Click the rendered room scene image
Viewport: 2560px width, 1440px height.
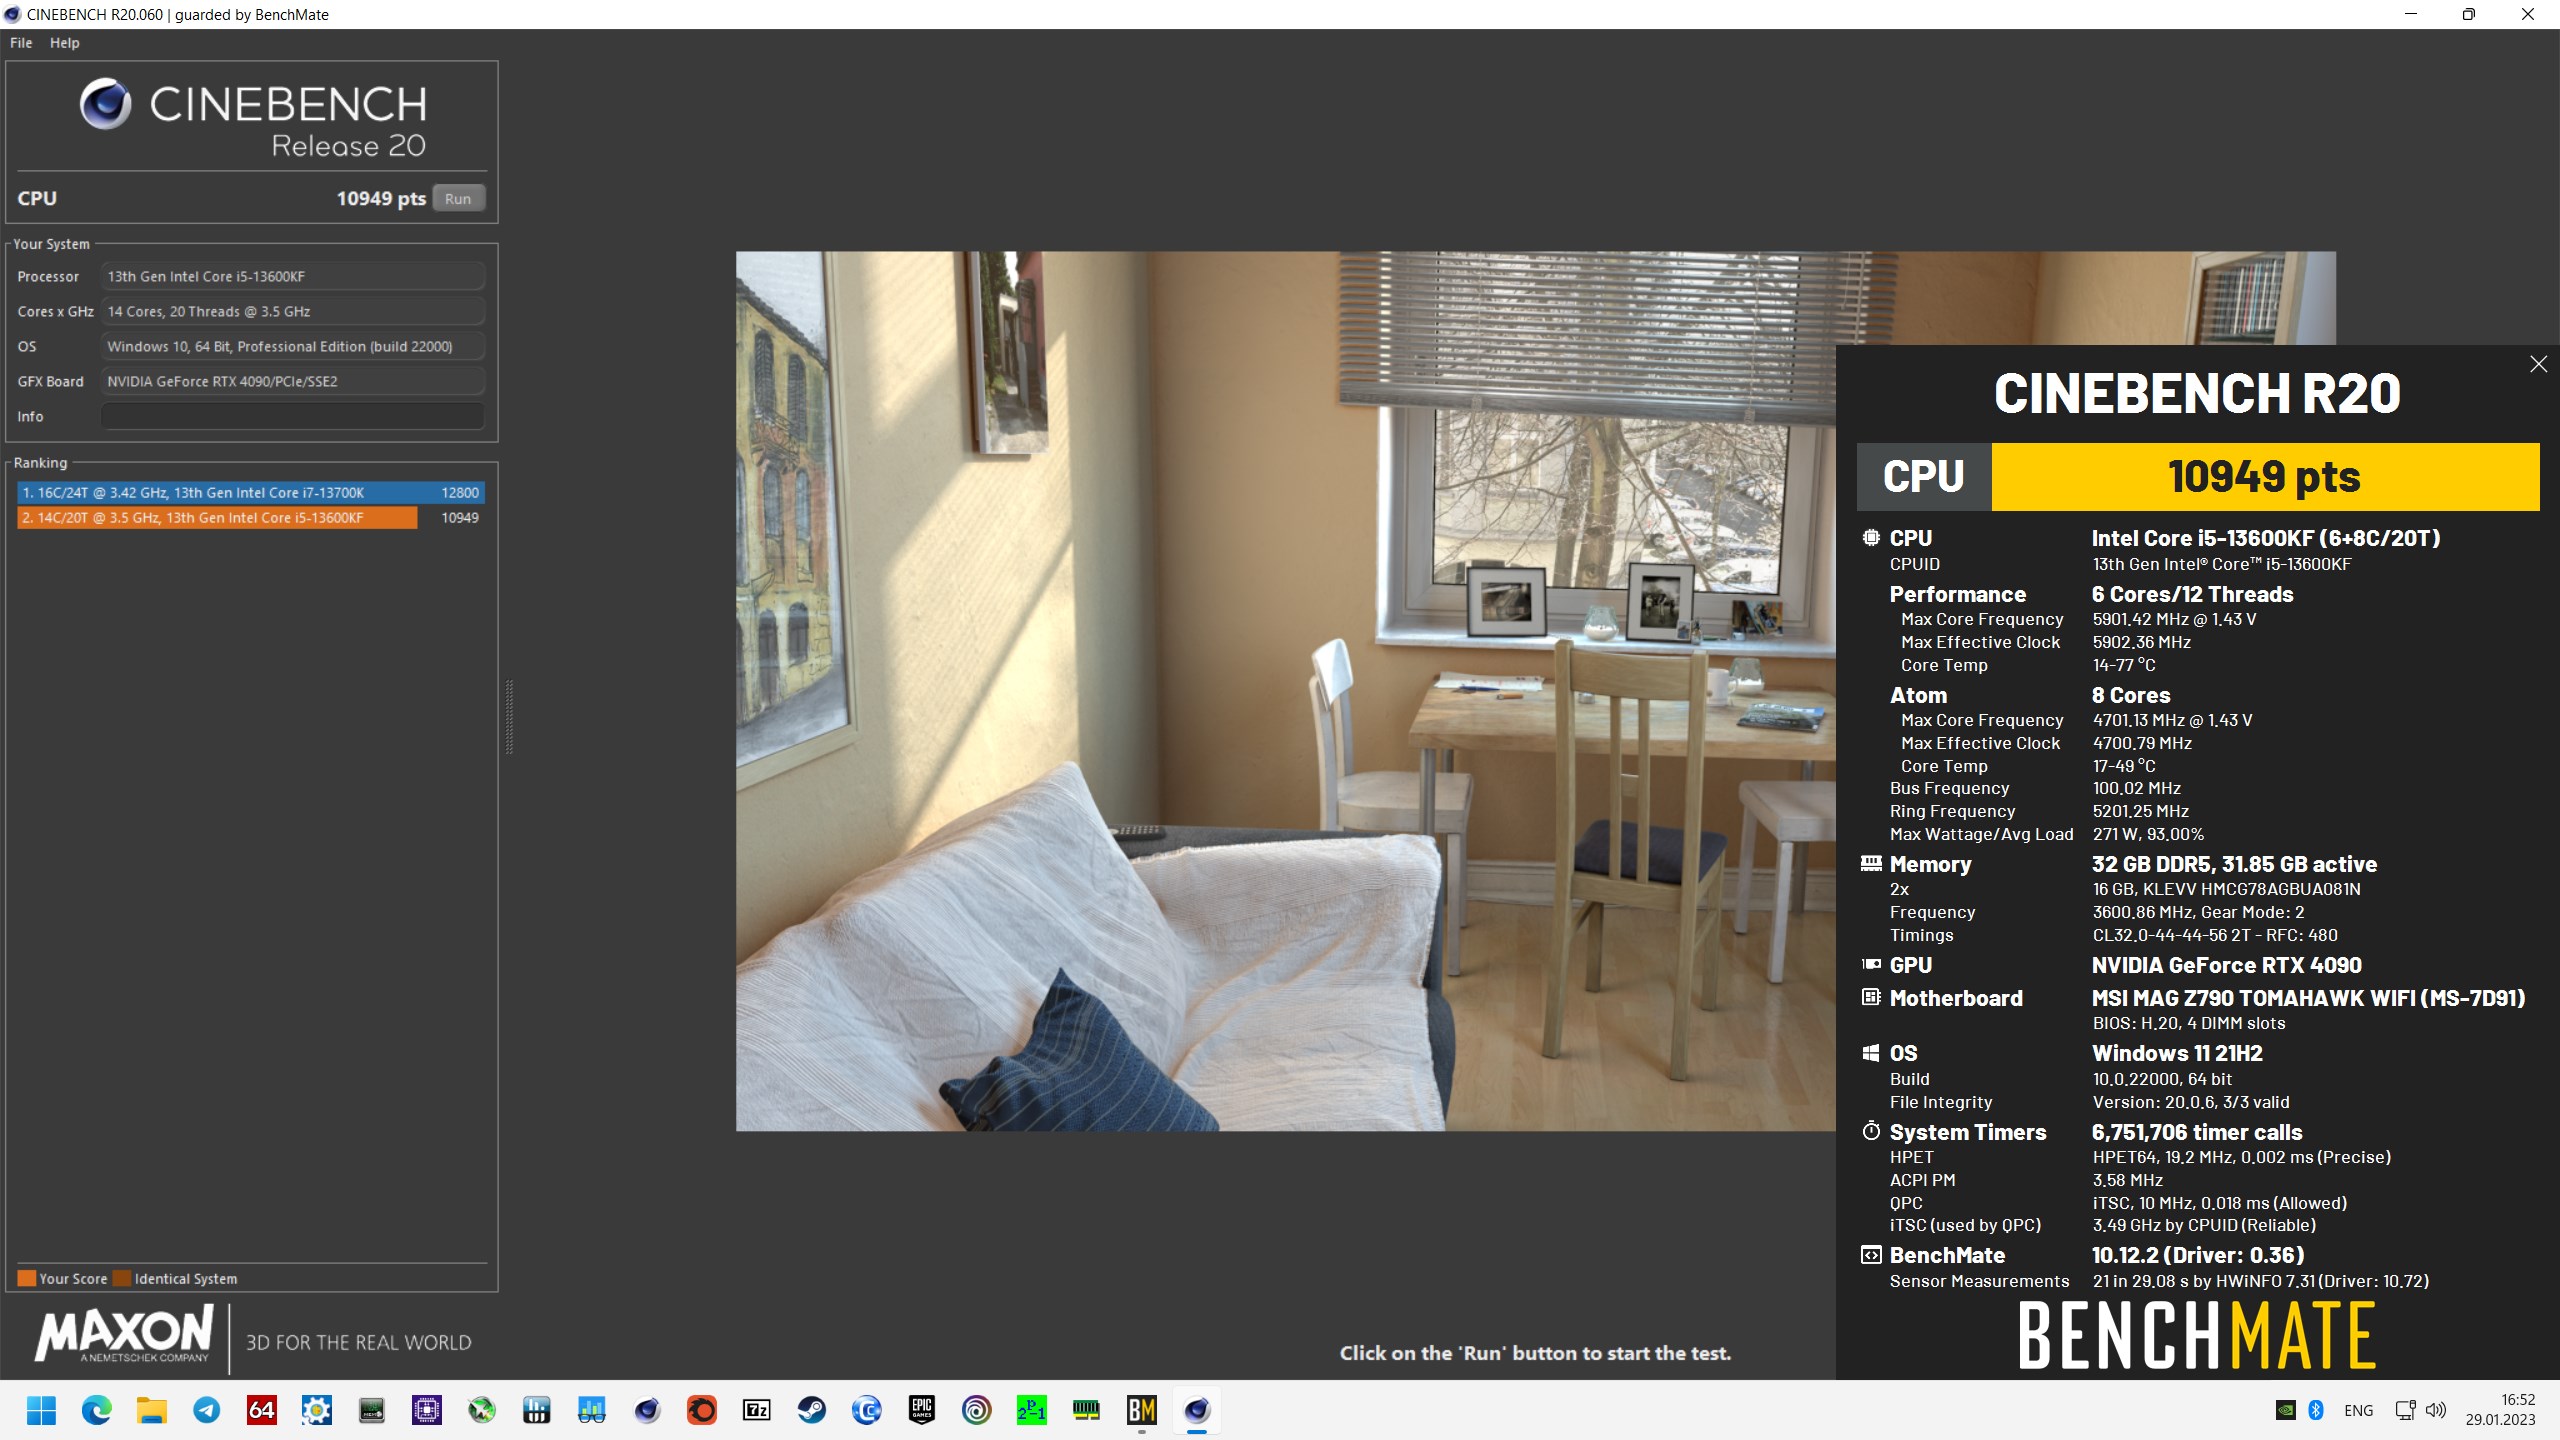(x=1286, y=690)
